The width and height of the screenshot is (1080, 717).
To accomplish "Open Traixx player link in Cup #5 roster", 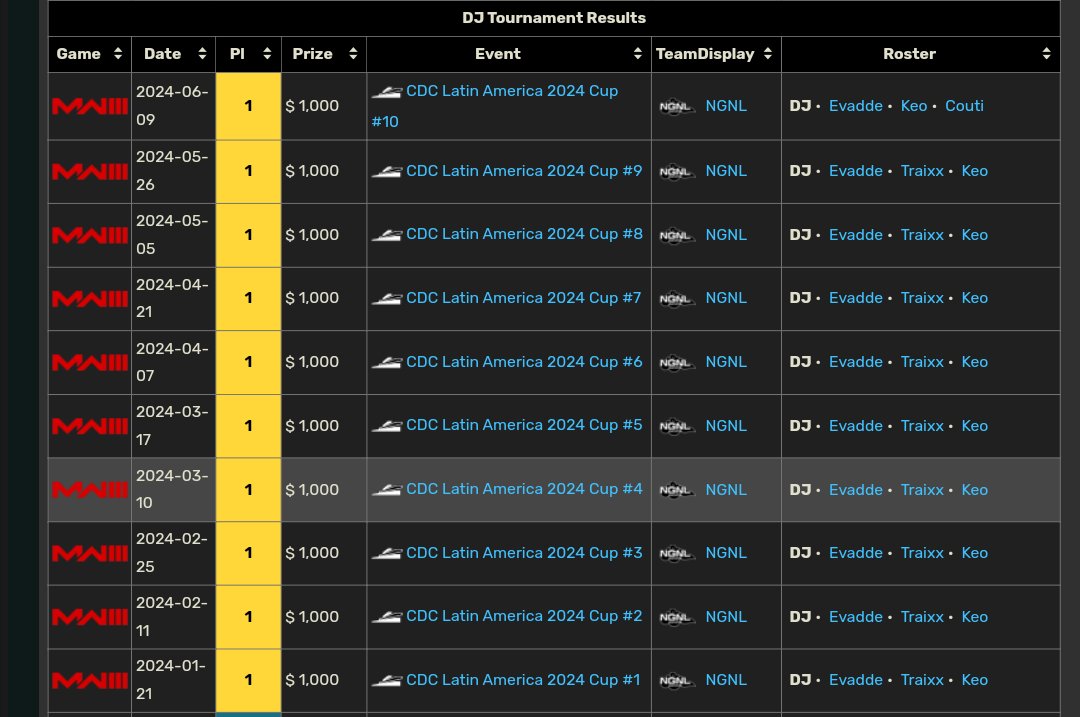I will (922, 426).
